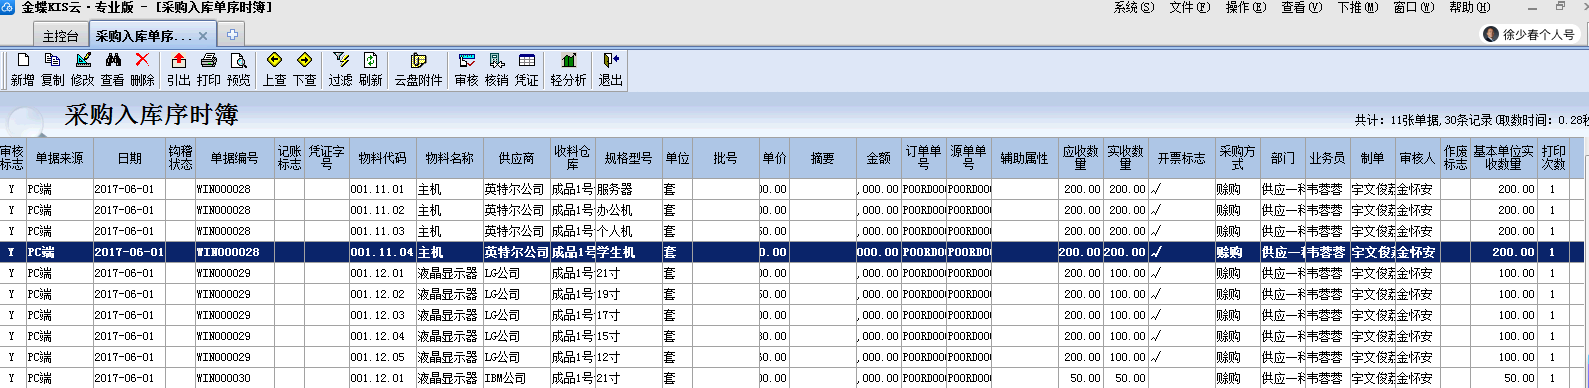The width and height of the screenshot is (1589, 388).
Task: Open 预览 (Print preview) icon
Action: pyautogui.click(x=238, y=70)
